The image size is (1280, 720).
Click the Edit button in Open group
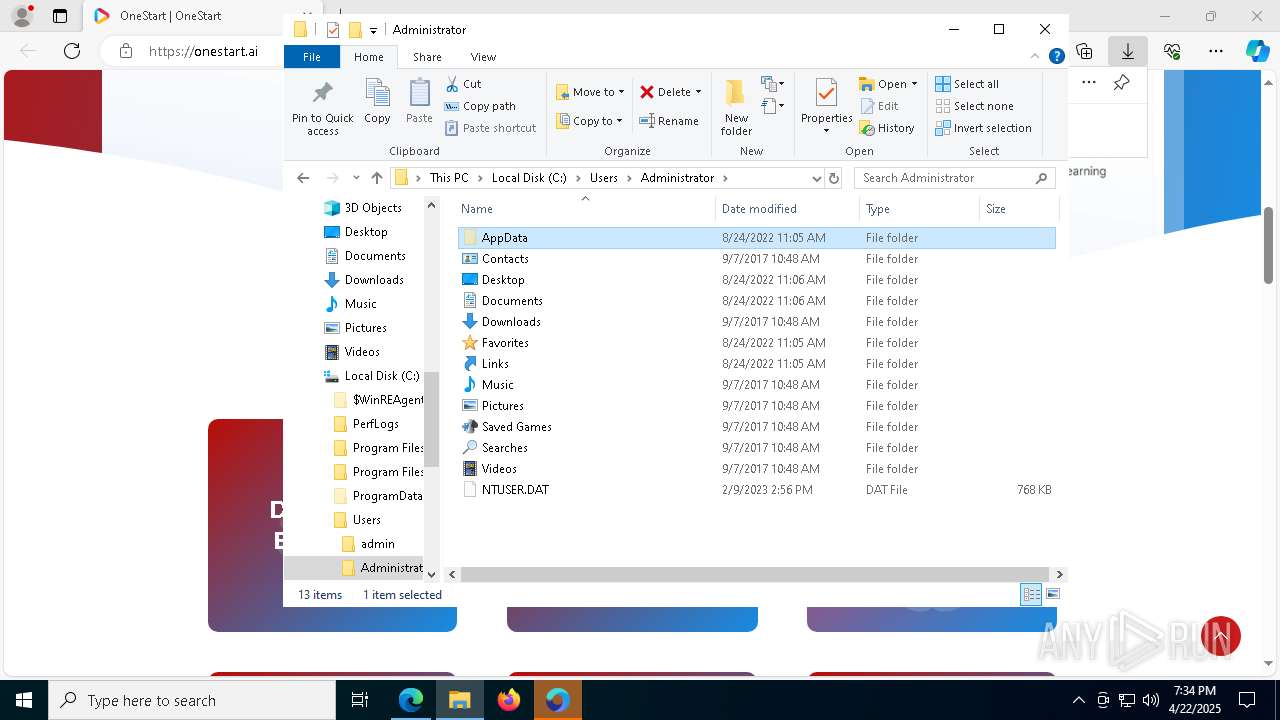(879, 106)
